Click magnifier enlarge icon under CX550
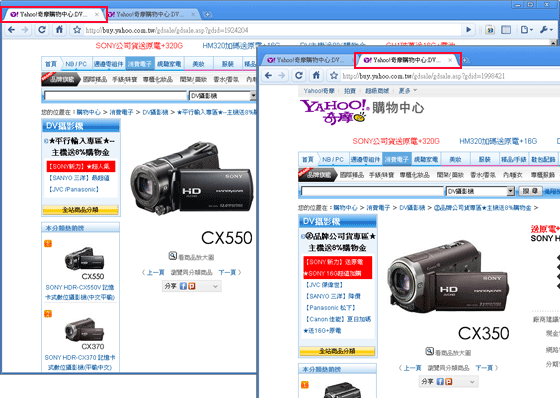The image size is (560, 398). (x=172, y=256)
